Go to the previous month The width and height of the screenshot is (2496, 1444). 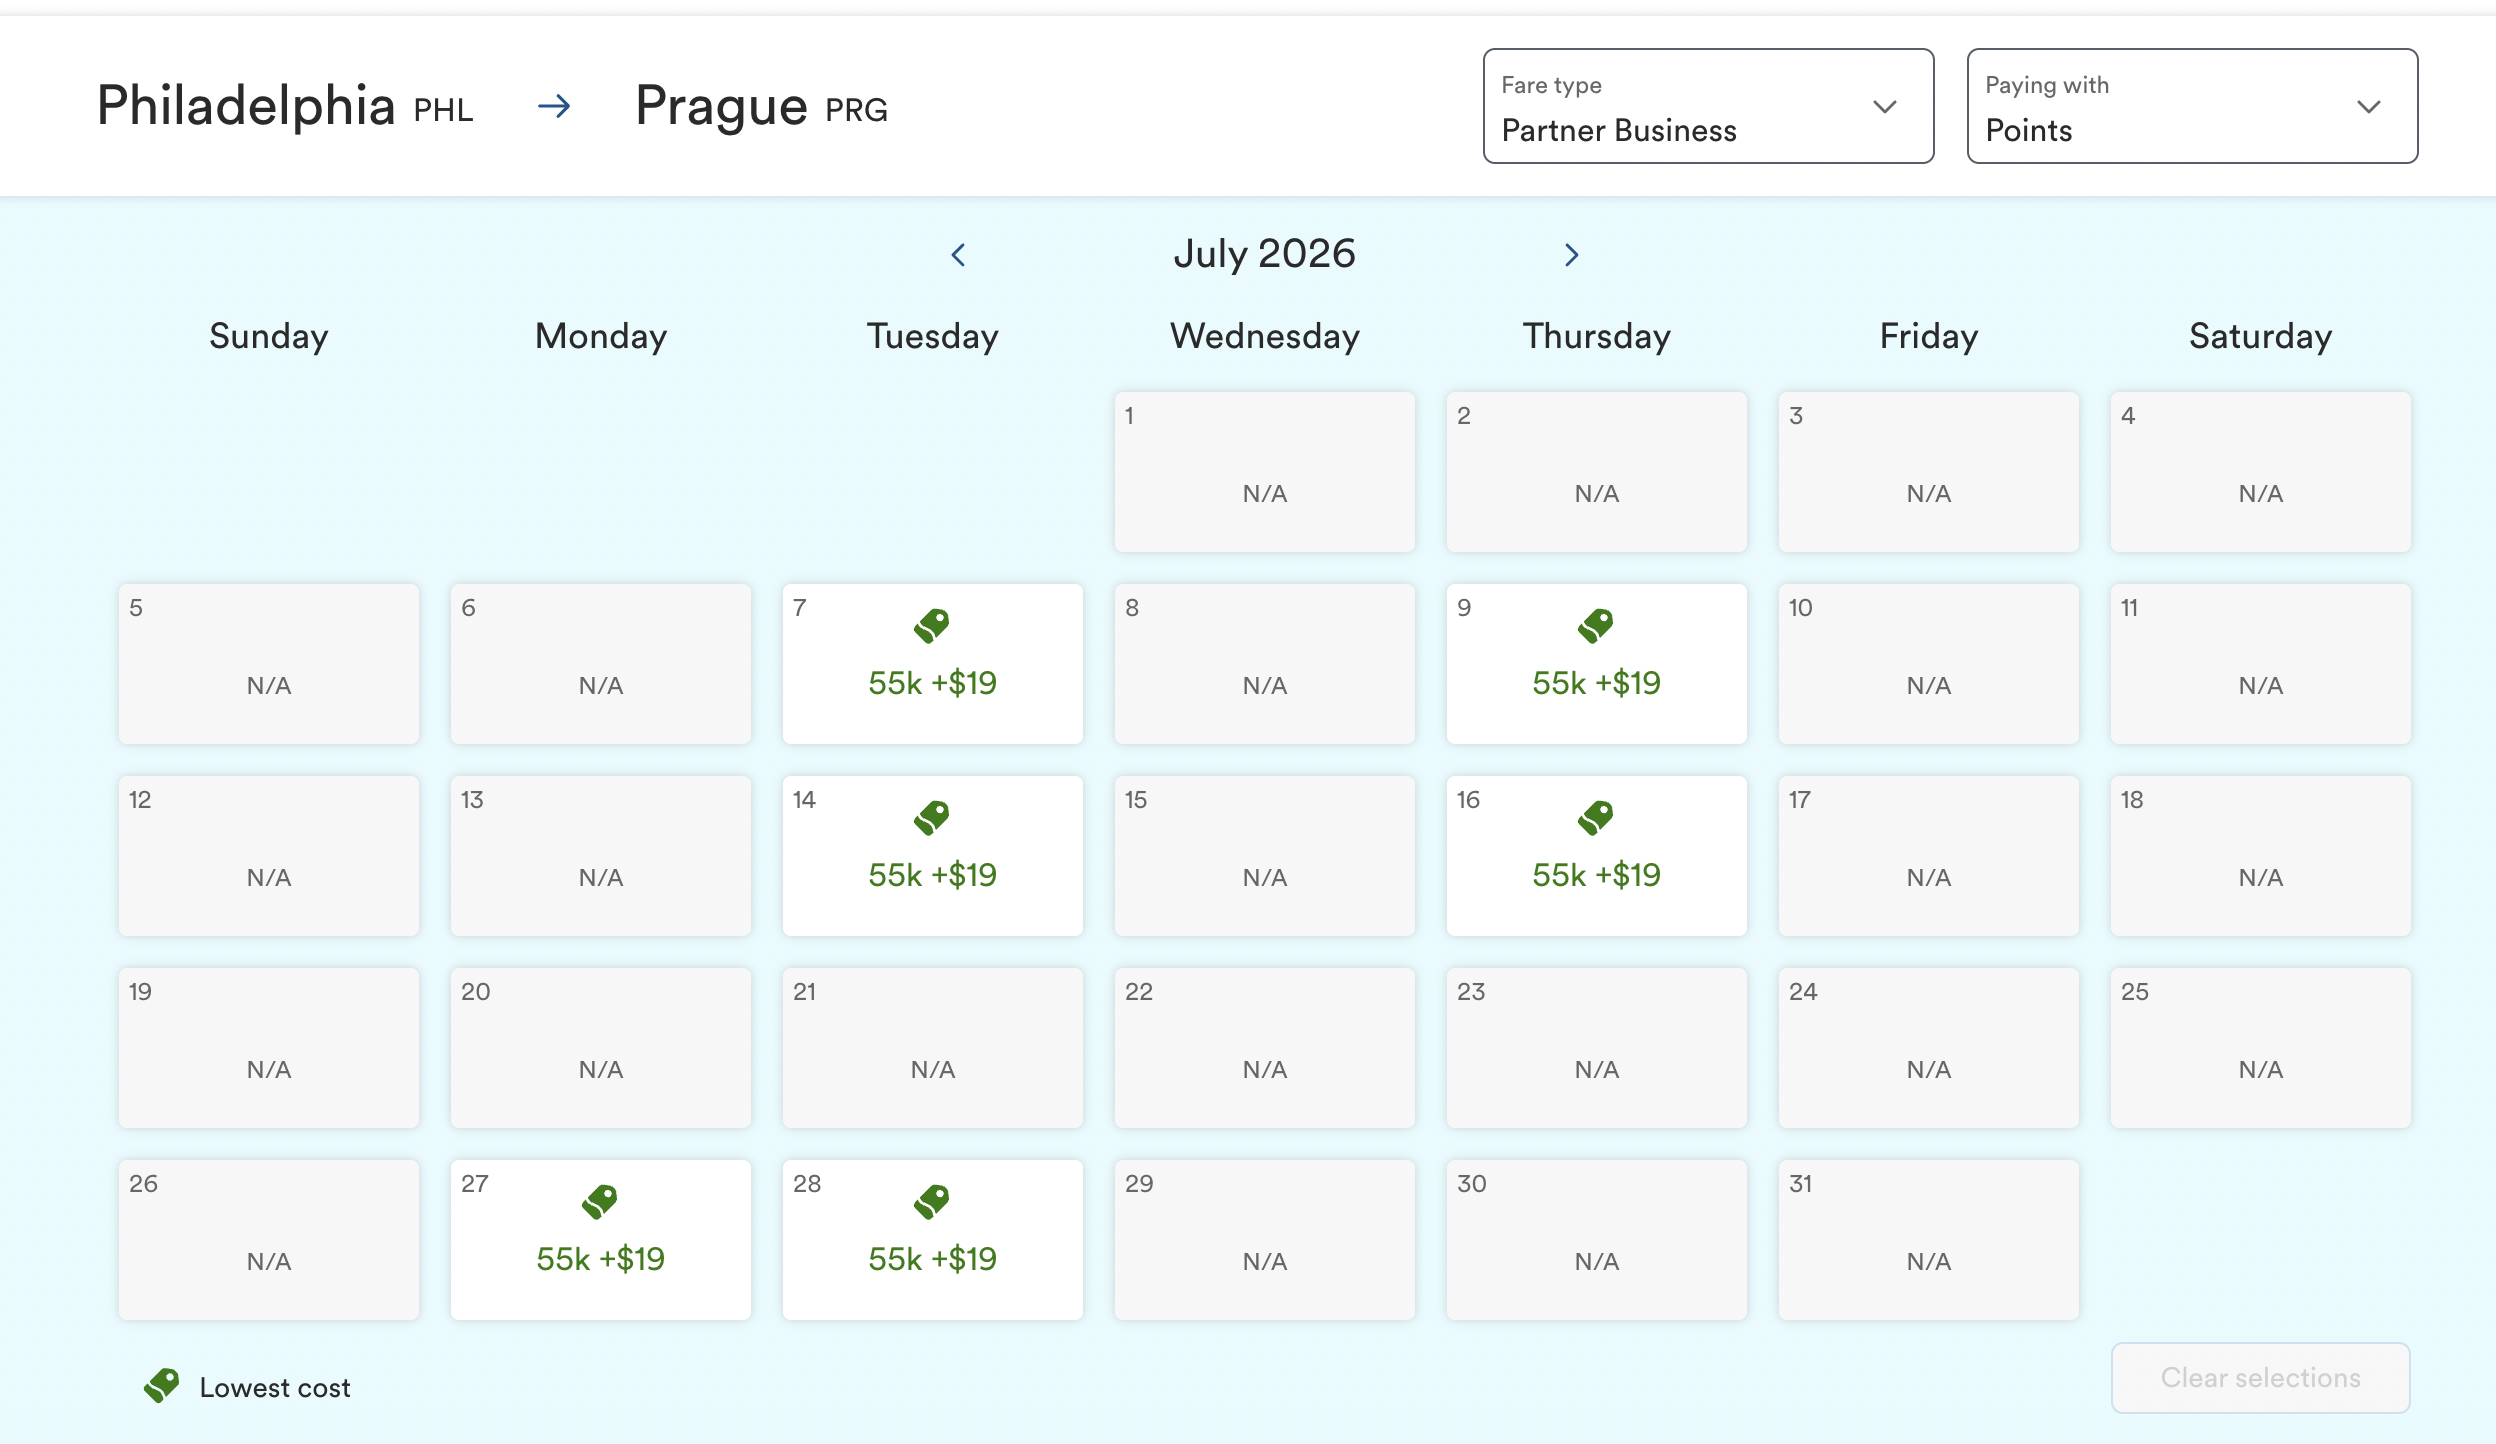point(958,255)
